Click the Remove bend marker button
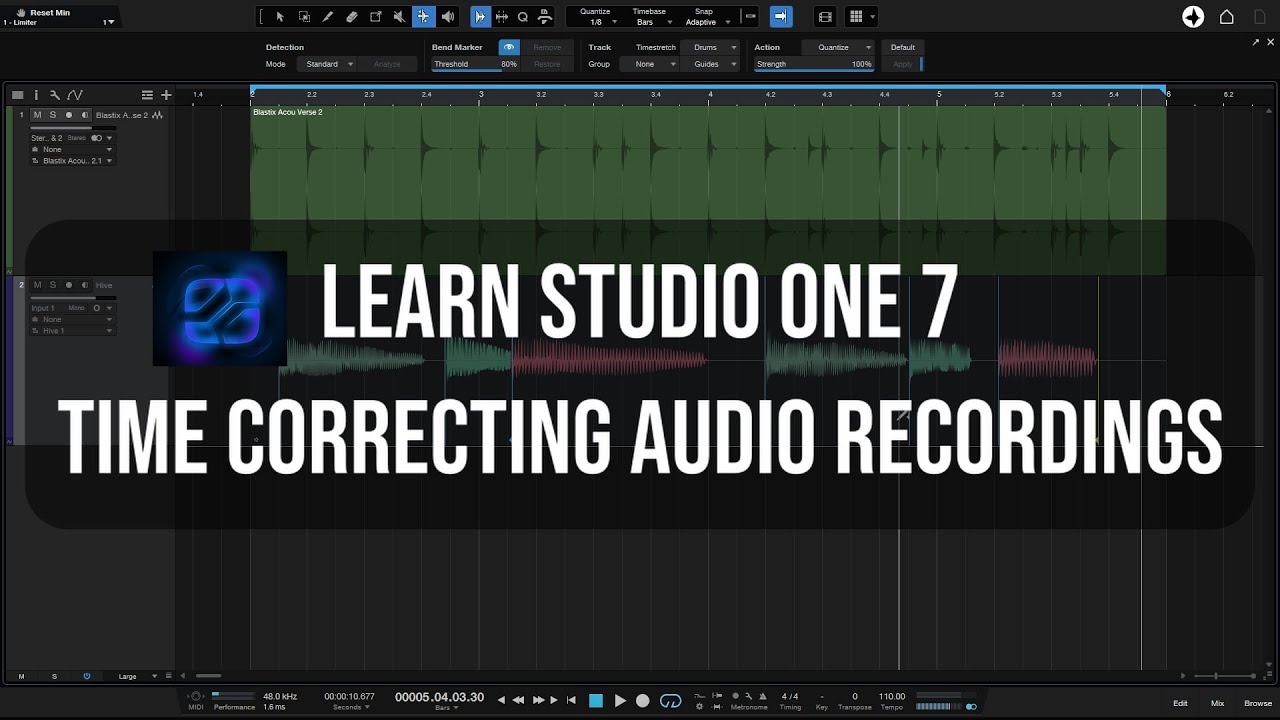 coord(547,47)
